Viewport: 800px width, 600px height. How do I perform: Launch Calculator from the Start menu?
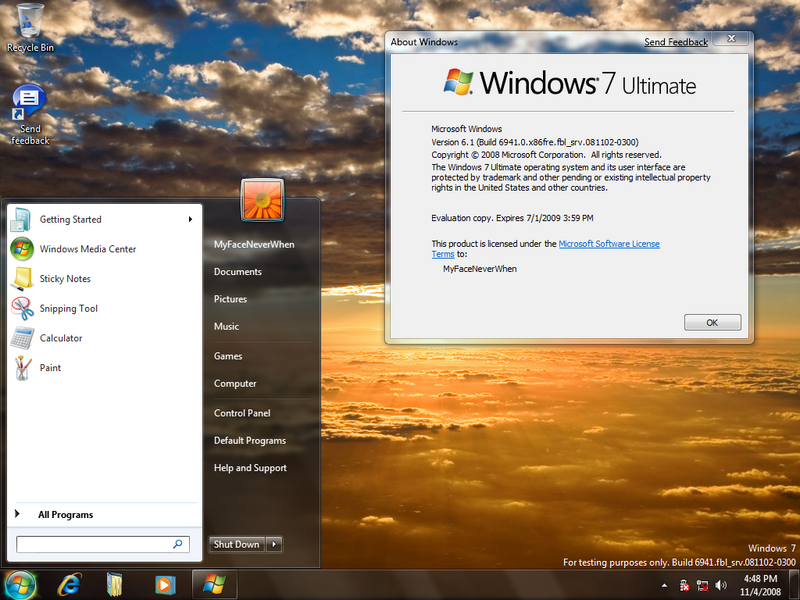[60, 338]
